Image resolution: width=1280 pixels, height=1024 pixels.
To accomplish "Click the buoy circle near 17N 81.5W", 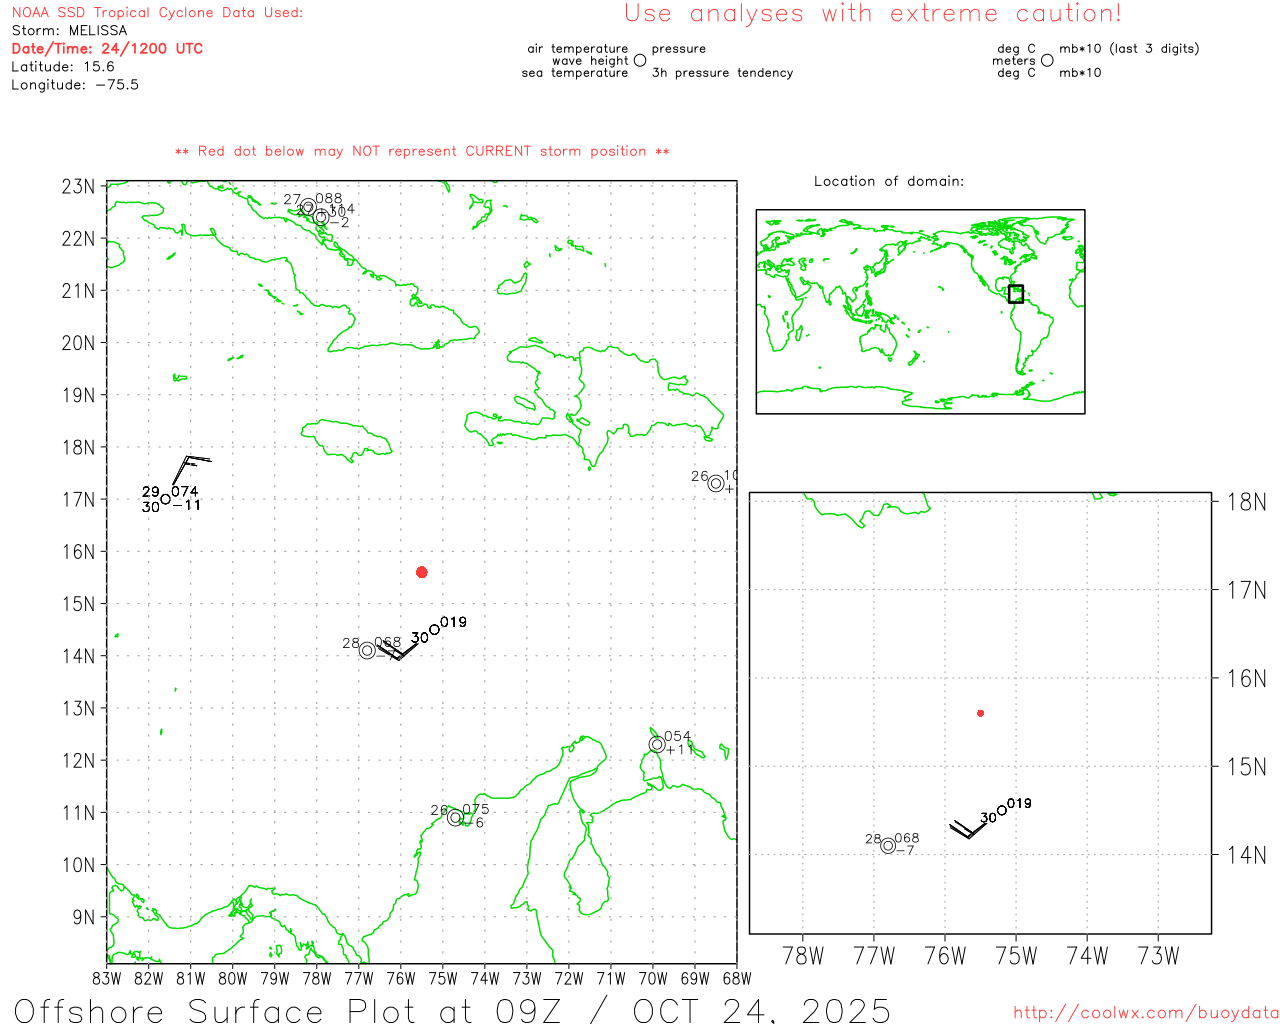I will pos(166,499).
